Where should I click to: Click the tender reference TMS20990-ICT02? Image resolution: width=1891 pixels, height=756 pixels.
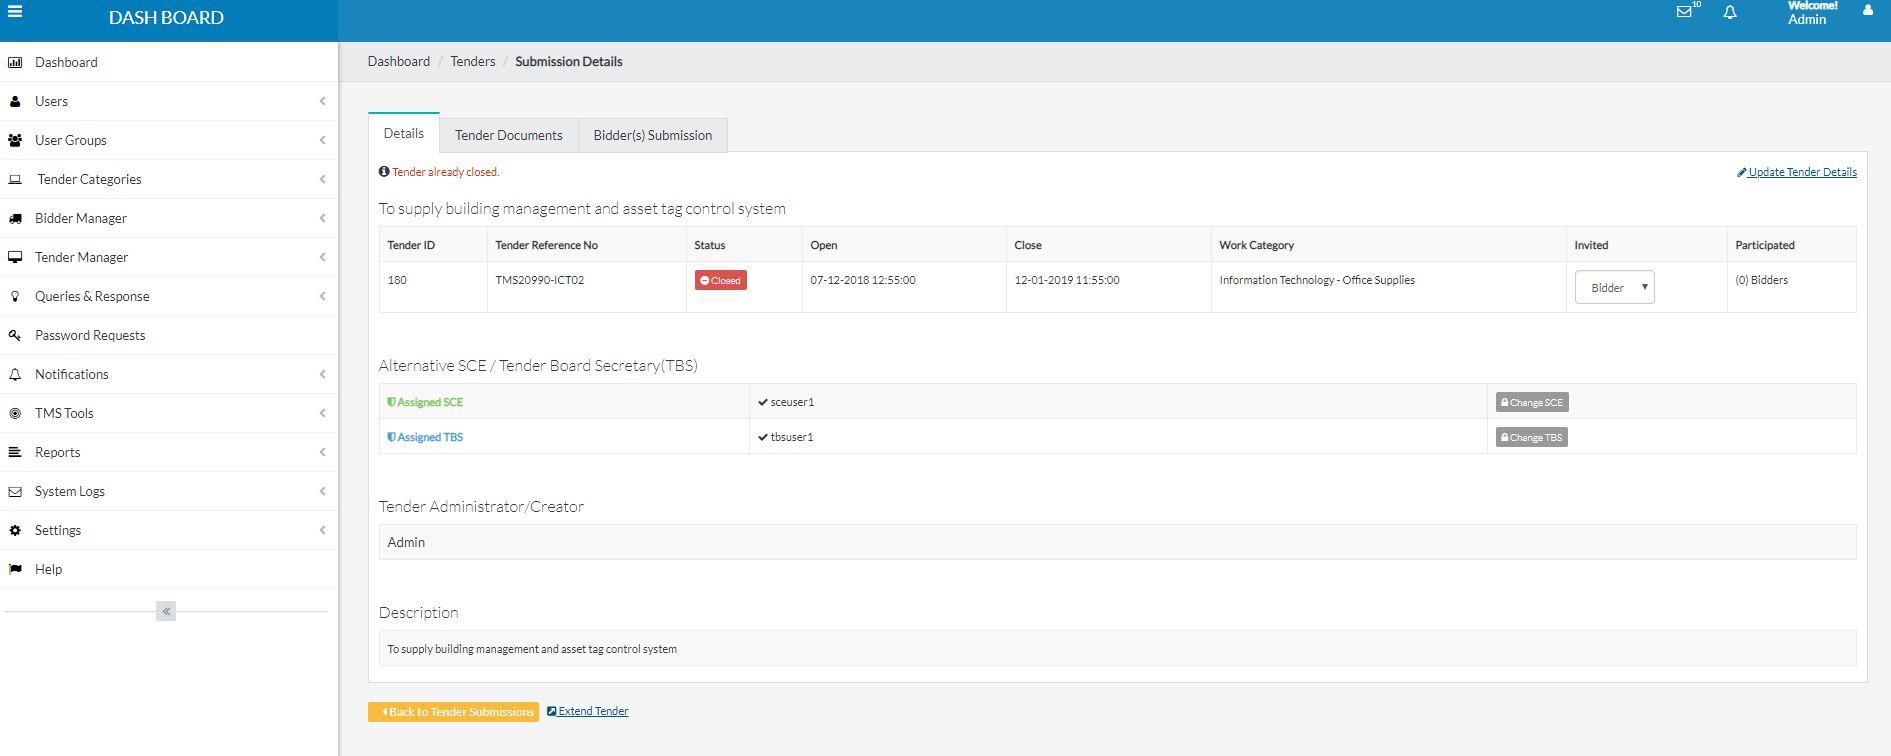(x=540, y=280)
